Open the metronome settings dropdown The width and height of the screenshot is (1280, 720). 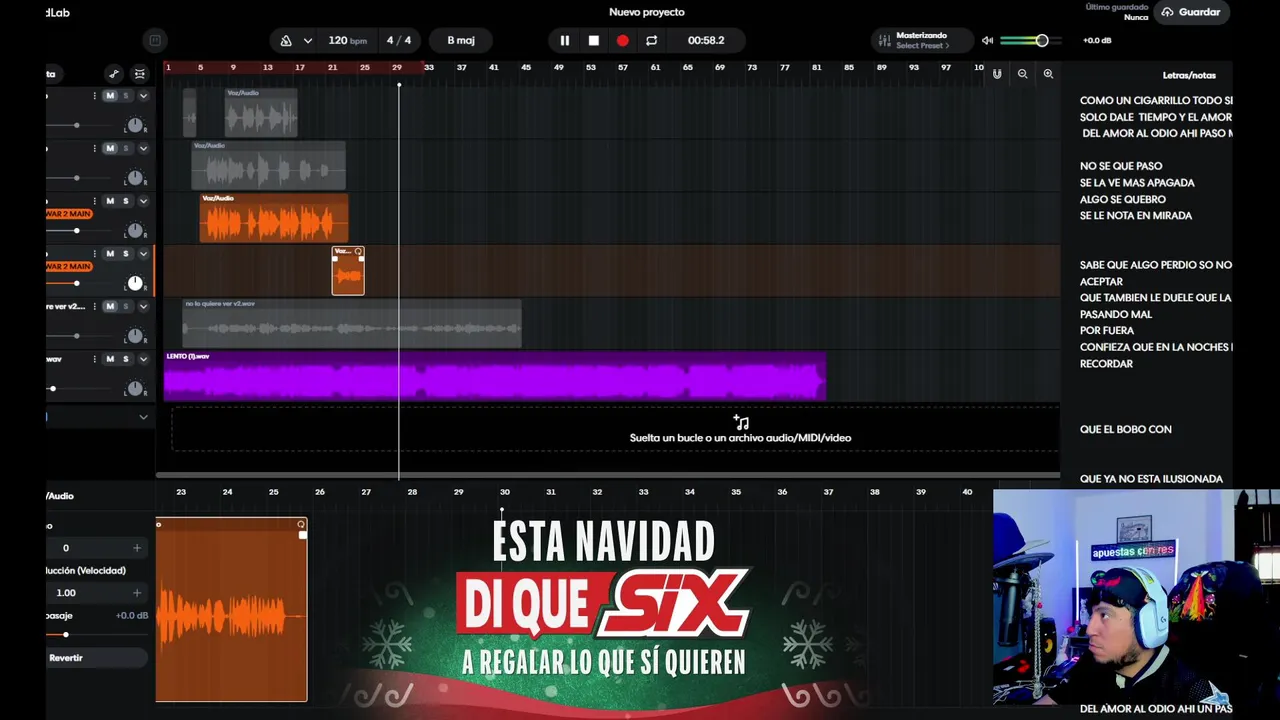[308, 41]
